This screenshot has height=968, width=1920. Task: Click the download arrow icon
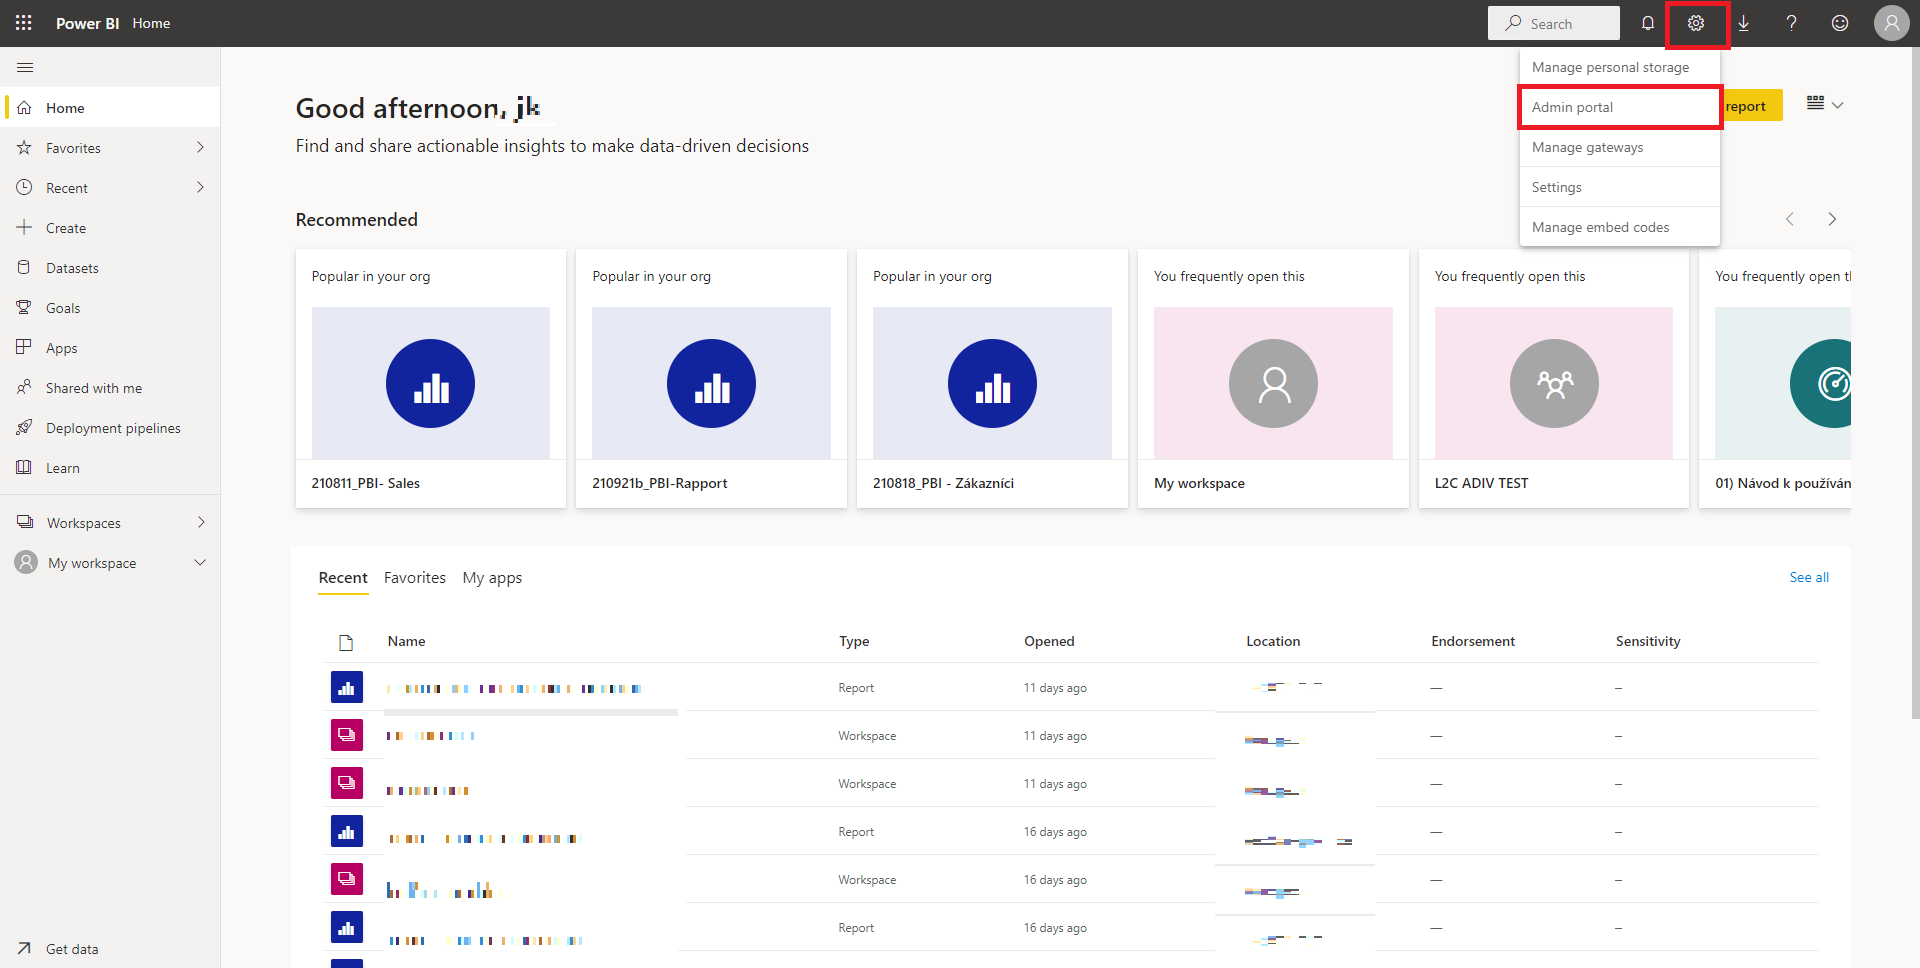[x=1743, y=23]
